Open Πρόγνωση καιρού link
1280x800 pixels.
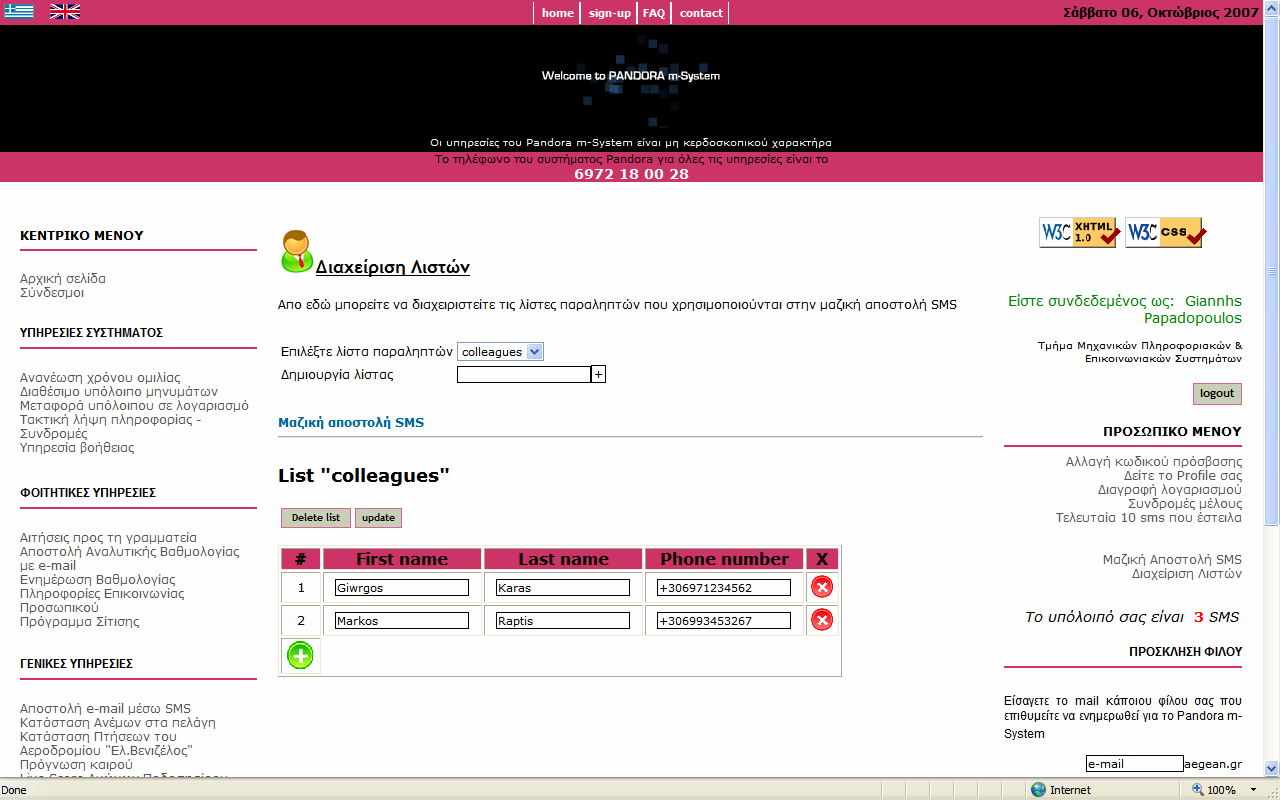tap(76, 765)
